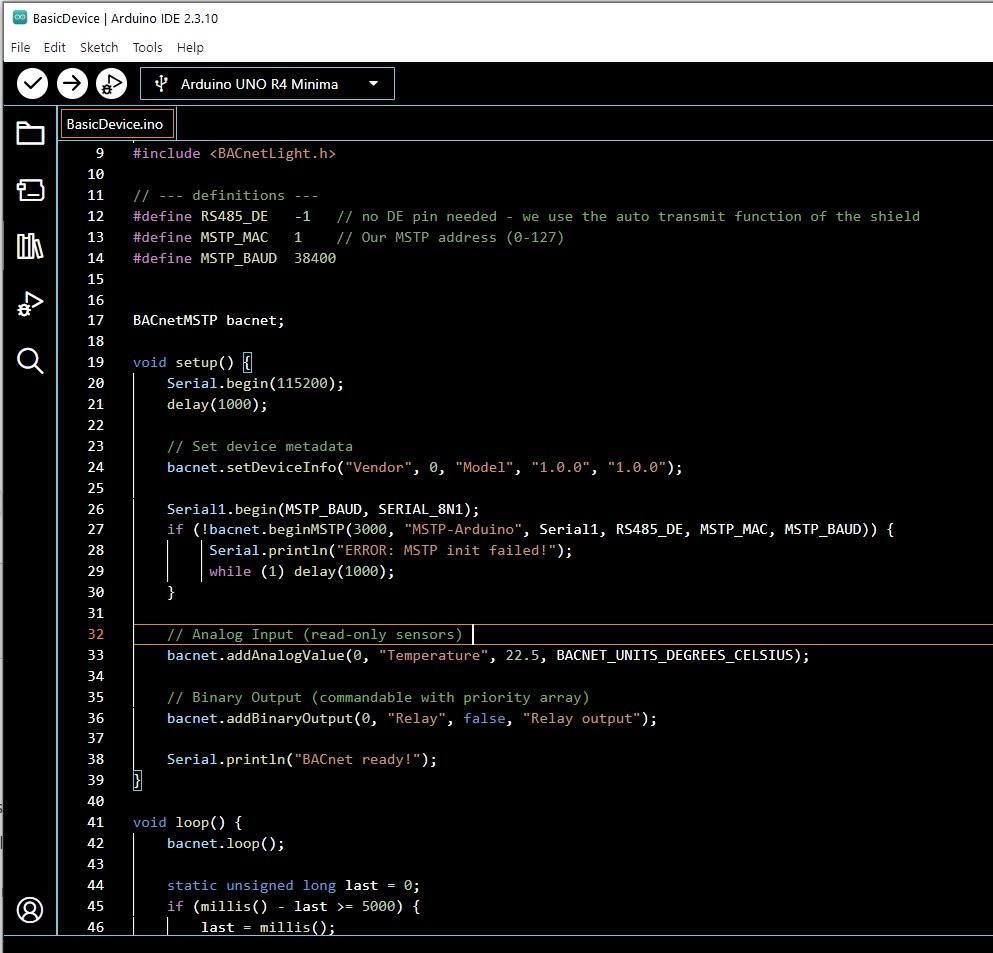Open the Sketchbook folder sidebar icon
This screenshot has width=993, height=953.
click(30, 133)
